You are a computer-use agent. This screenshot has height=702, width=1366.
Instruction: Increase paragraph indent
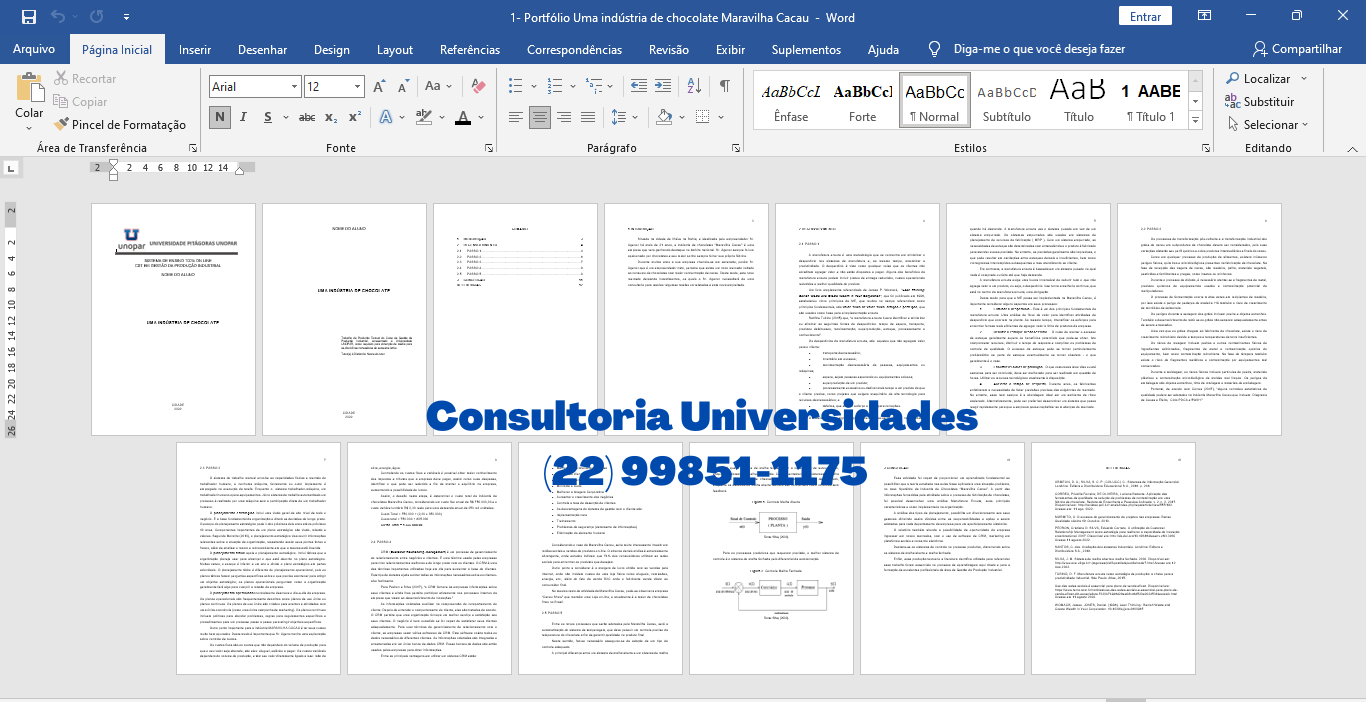tap(662, 86)
